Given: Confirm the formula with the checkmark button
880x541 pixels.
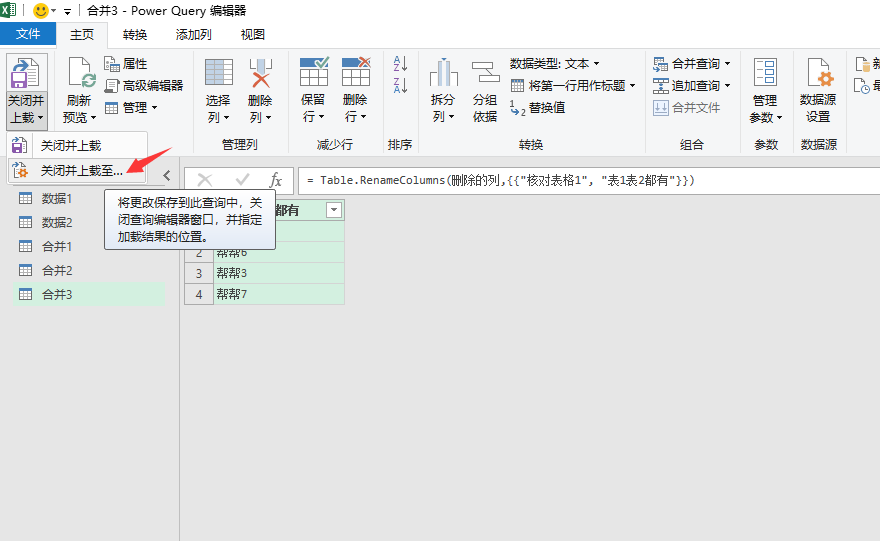Looking at the screenshot, I should (x=242, y=180).
